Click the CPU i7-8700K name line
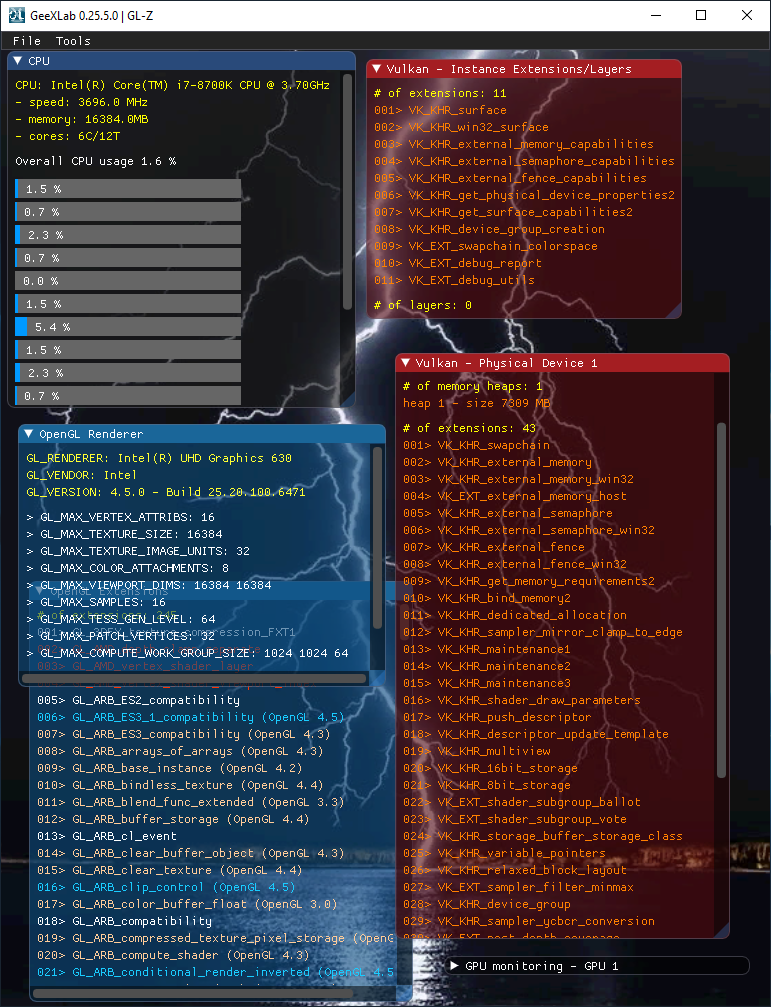 tap(173, 85)
